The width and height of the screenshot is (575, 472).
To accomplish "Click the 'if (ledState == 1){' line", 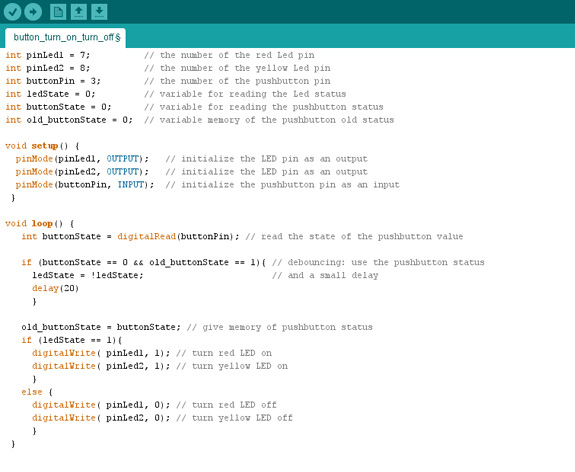I will pos(72,340).
